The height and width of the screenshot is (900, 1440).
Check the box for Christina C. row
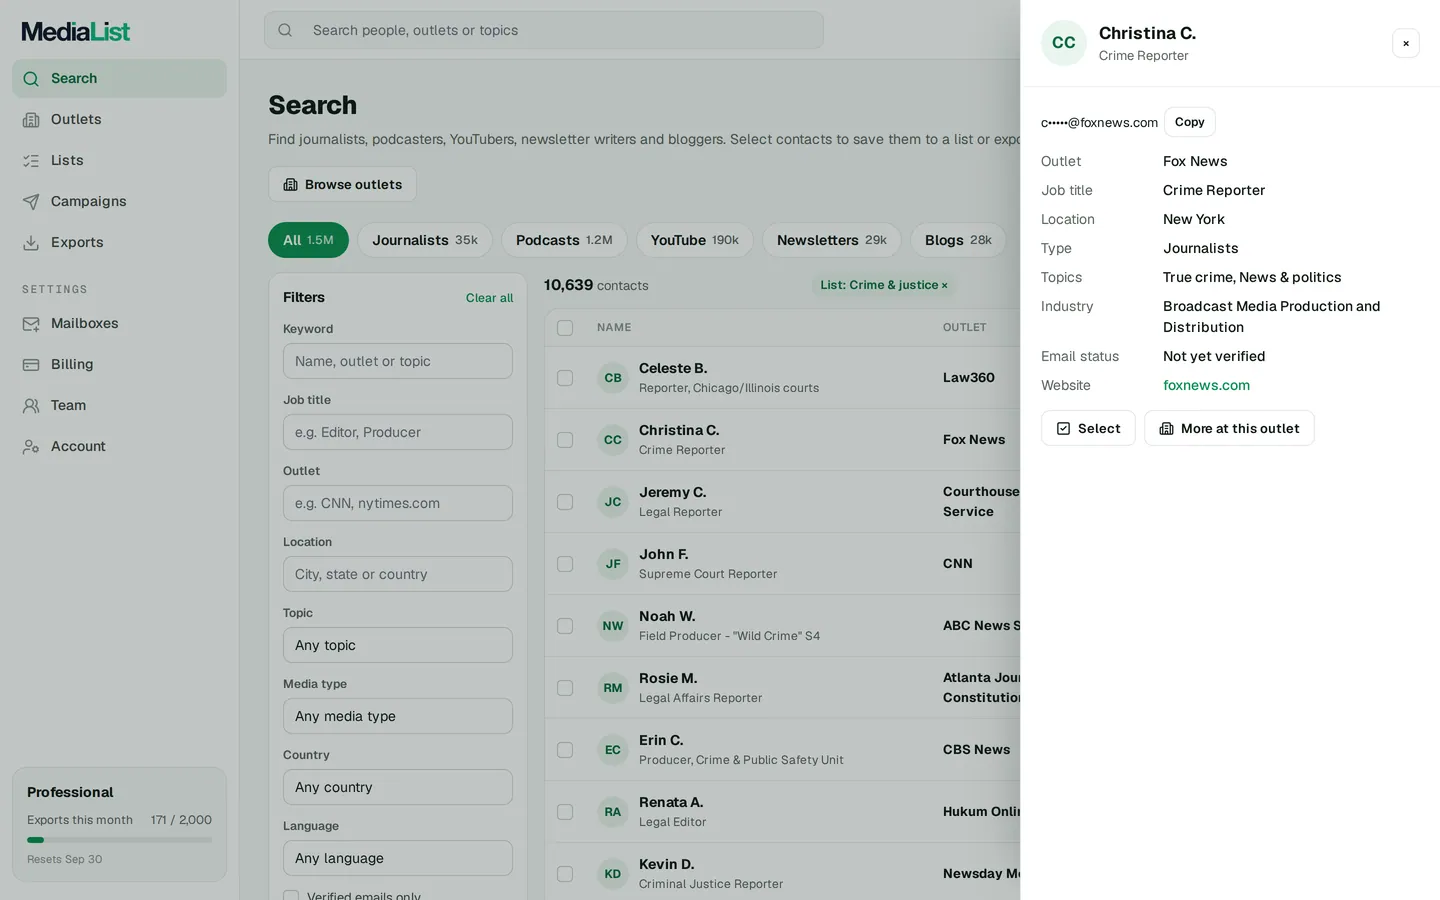pyautogui.click(x=565, y=440)
